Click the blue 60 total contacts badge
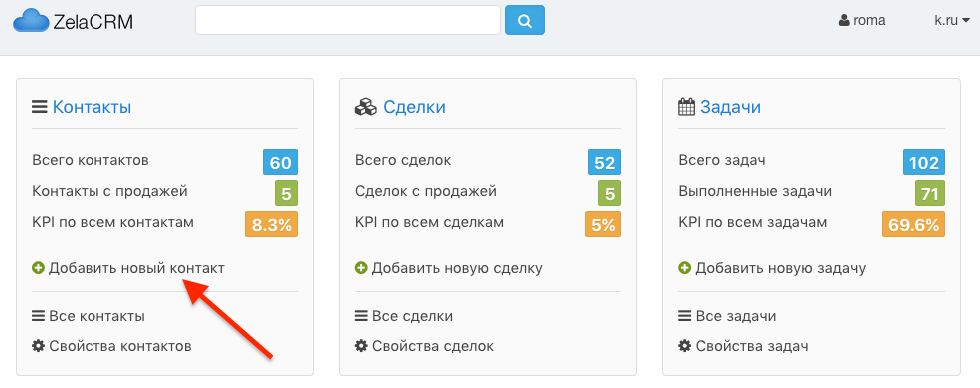980x388 pixels. coord(281,163)
